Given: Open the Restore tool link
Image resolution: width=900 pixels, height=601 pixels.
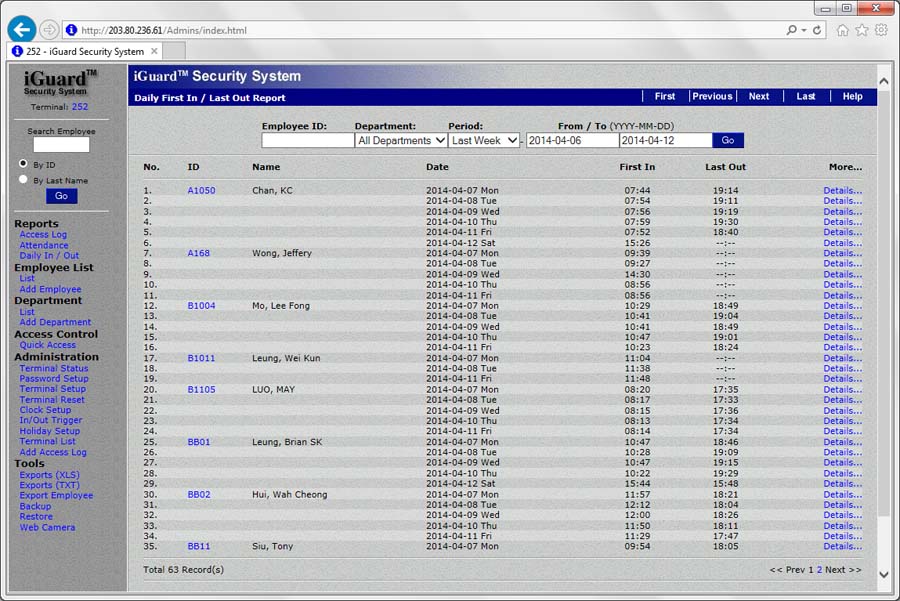Looking at the screenshot, I should [36, 517].
